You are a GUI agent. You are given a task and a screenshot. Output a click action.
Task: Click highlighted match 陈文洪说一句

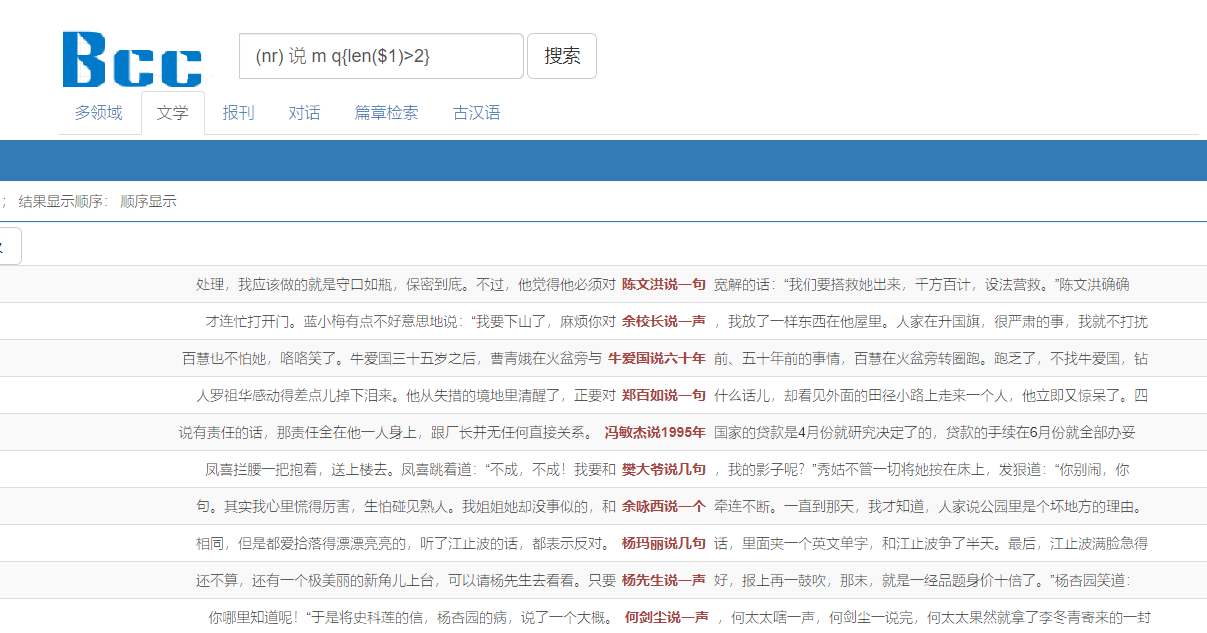pyautogui.click(x=663, y=285)
